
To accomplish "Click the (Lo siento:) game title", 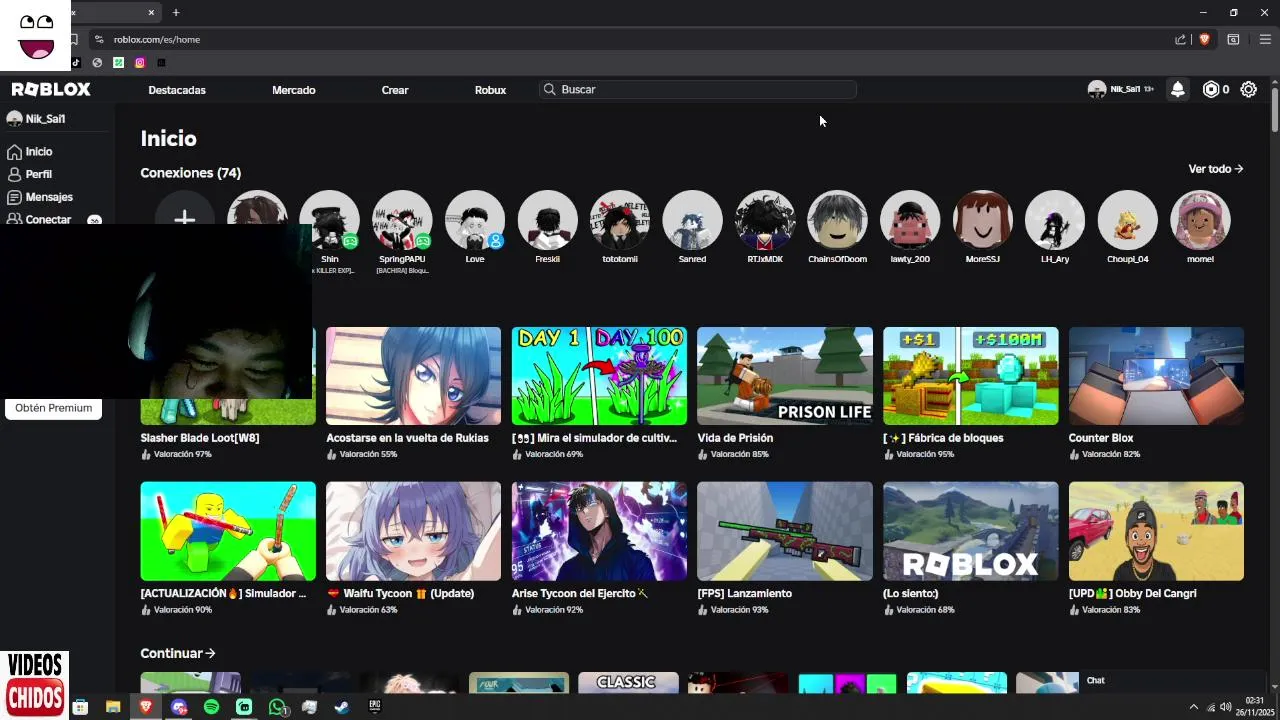I will 911,594.
